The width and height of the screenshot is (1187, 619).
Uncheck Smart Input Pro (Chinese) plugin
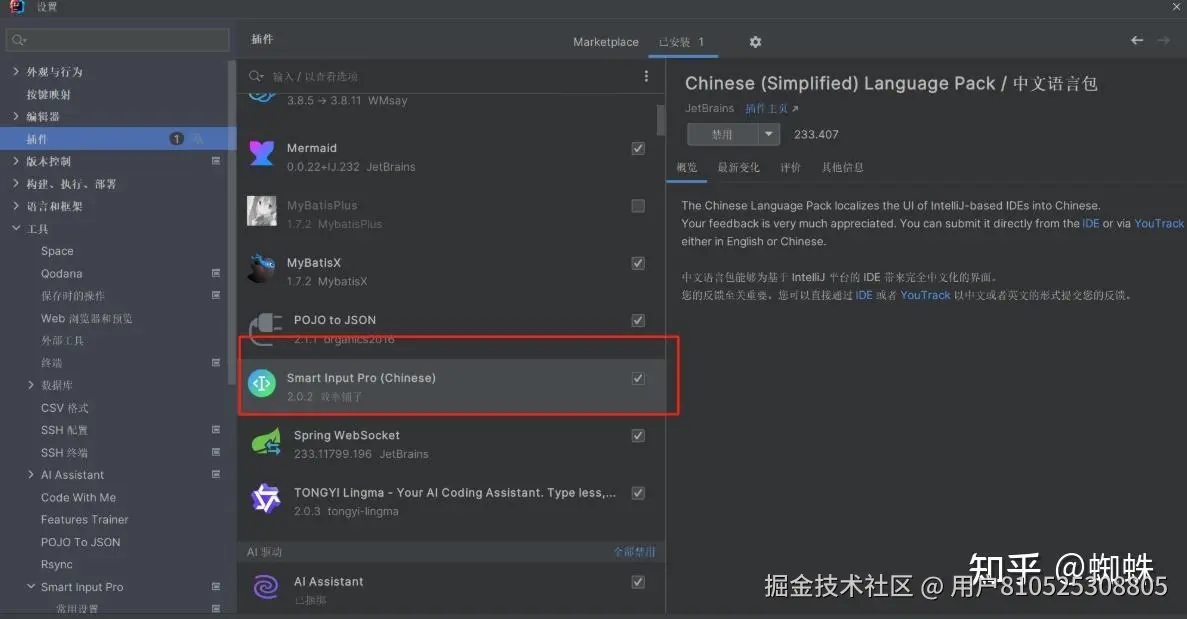pos(638,378)
